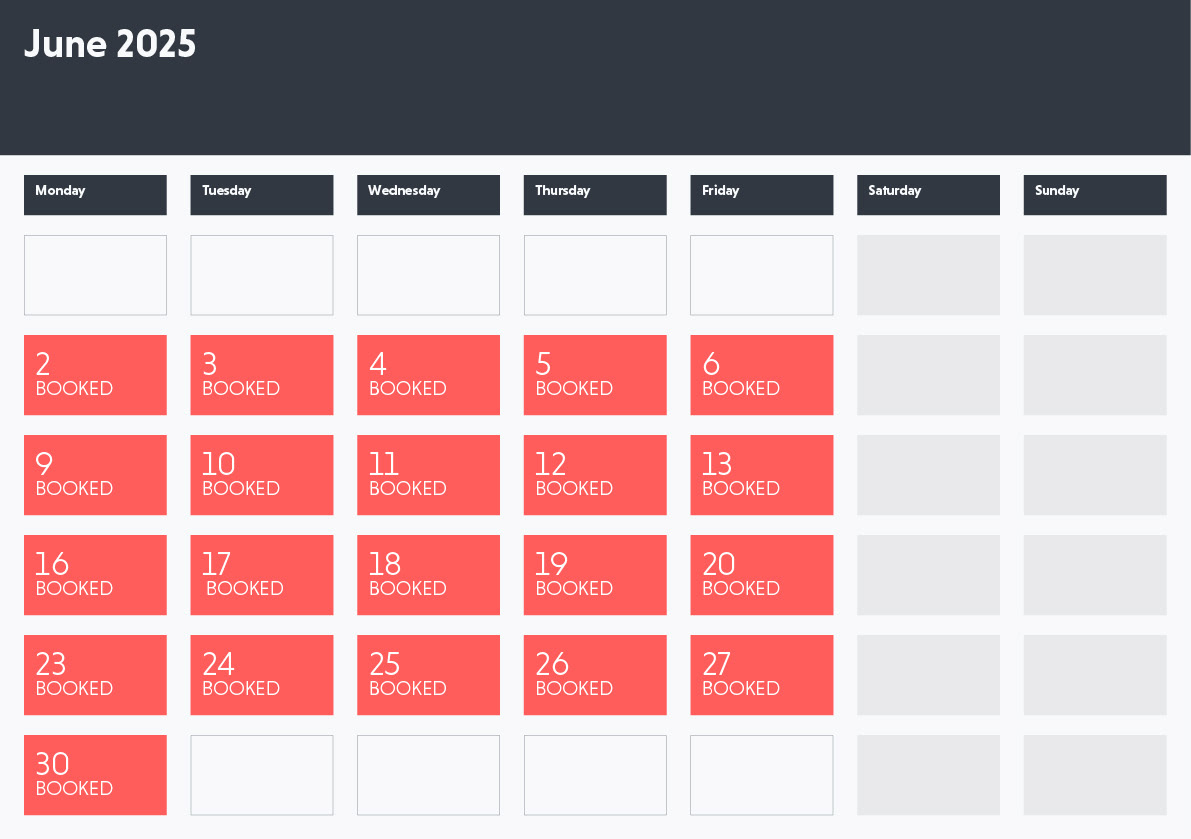Select June 18 booked cell
1191x839 pixels.
[x=428, y=575]
